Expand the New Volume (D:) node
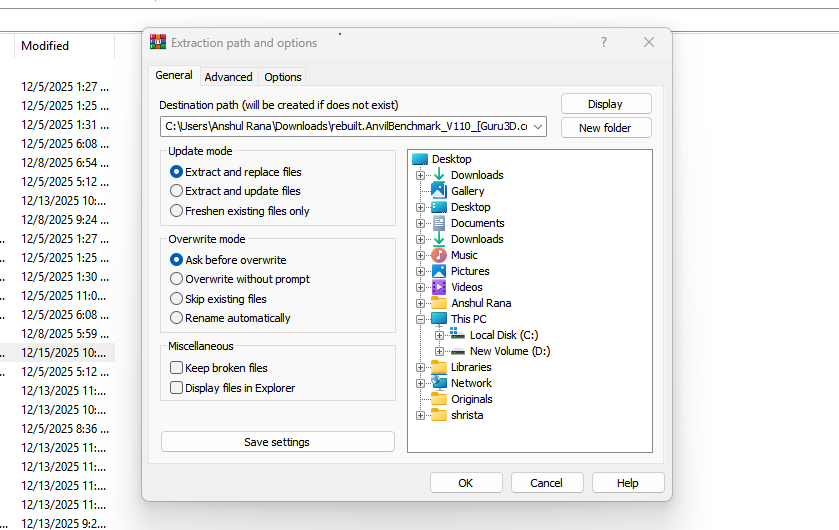The height and width of the screenshot is (530, 839). tap(439, 351)
